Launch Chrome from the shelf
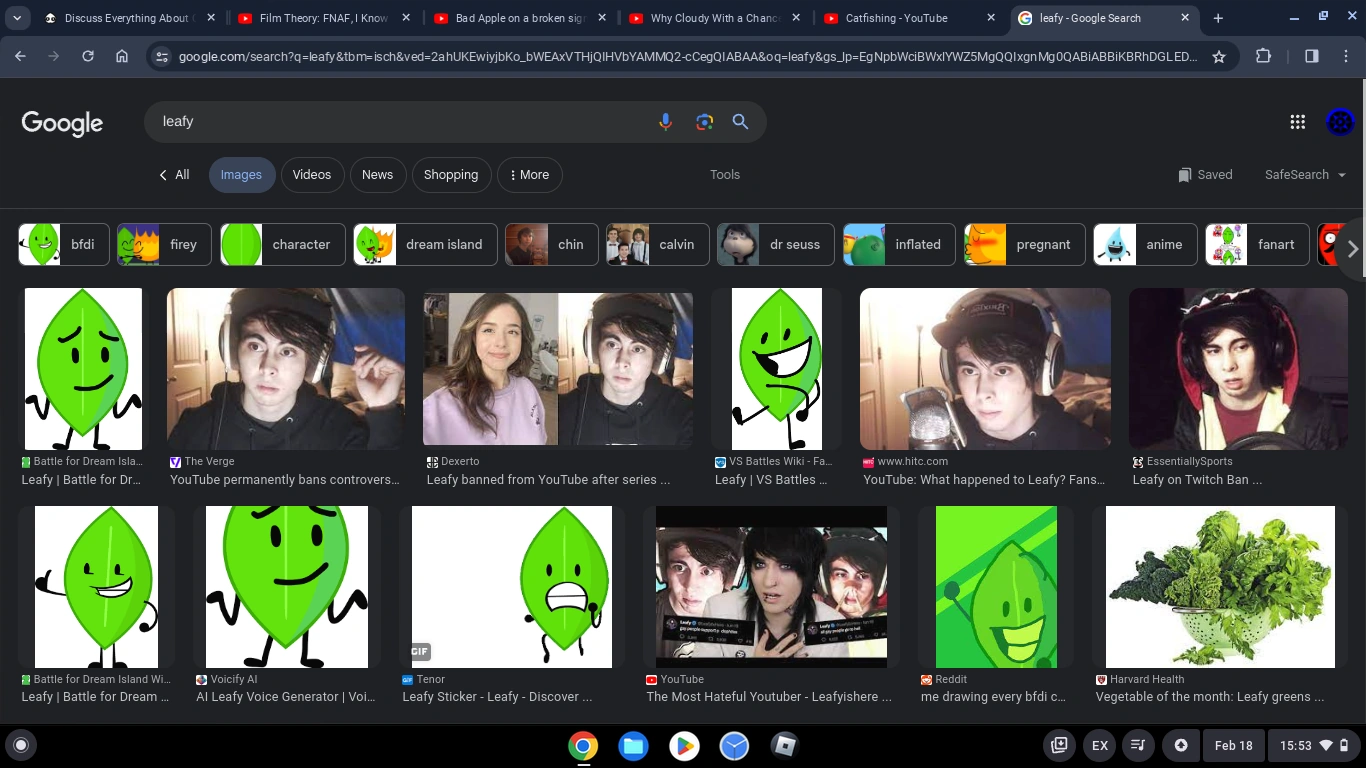 [x=583, y=745]
